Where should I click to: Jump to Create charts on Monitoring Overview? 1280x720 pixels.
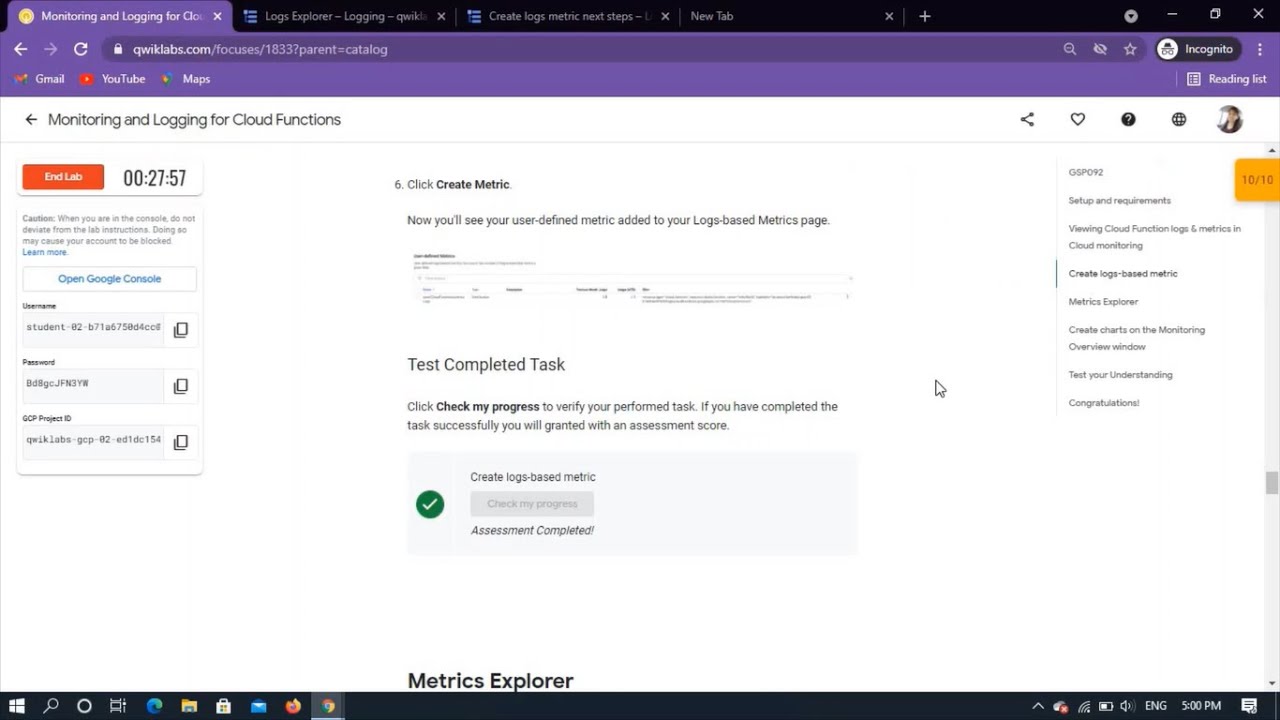click(x=1137, y=338)
